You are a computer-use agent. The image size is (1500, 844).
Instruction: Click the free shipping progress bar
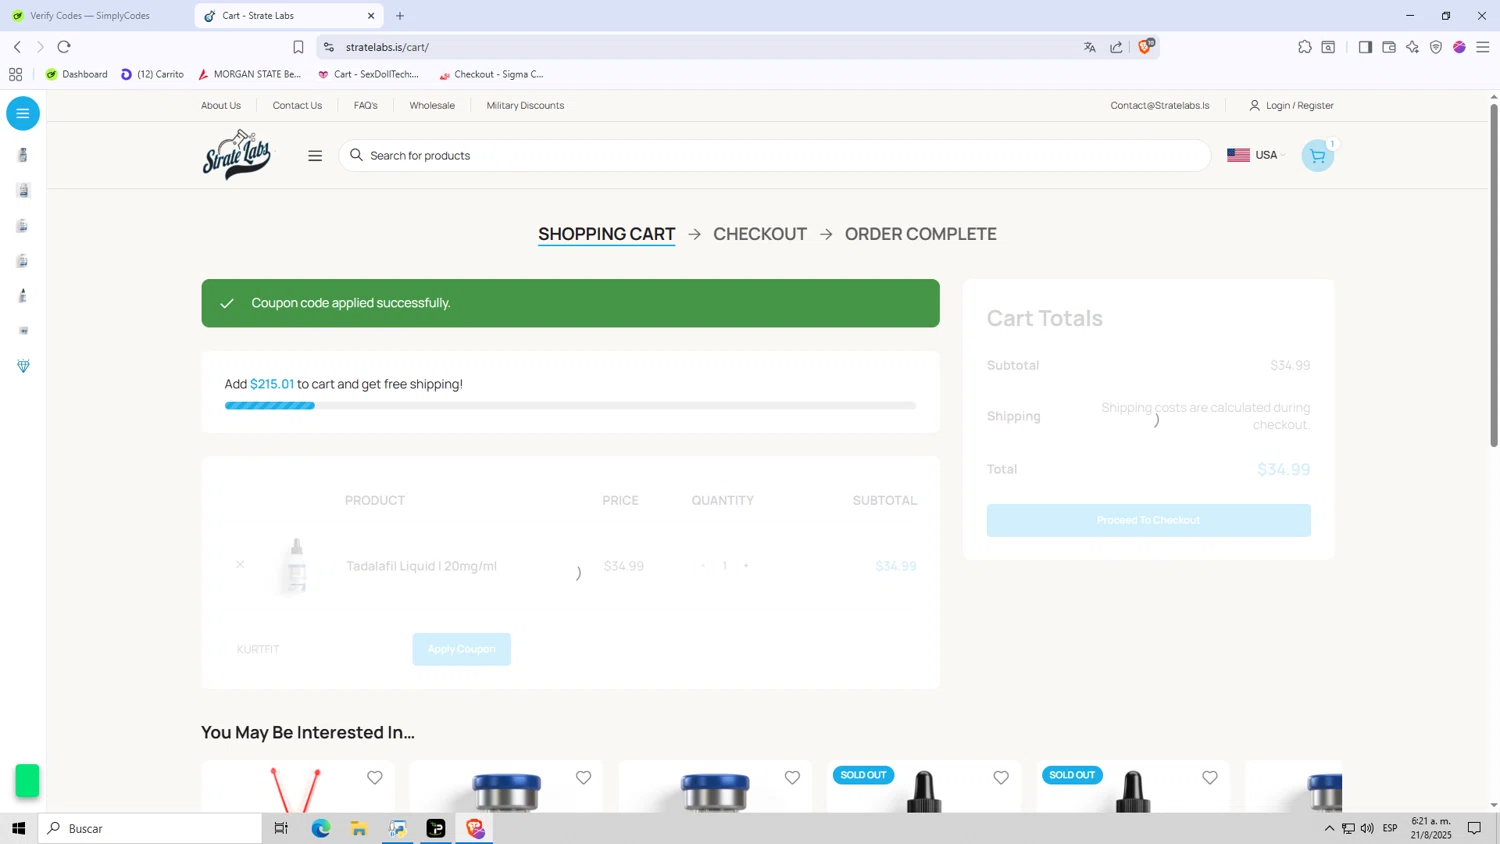point(570,406)
